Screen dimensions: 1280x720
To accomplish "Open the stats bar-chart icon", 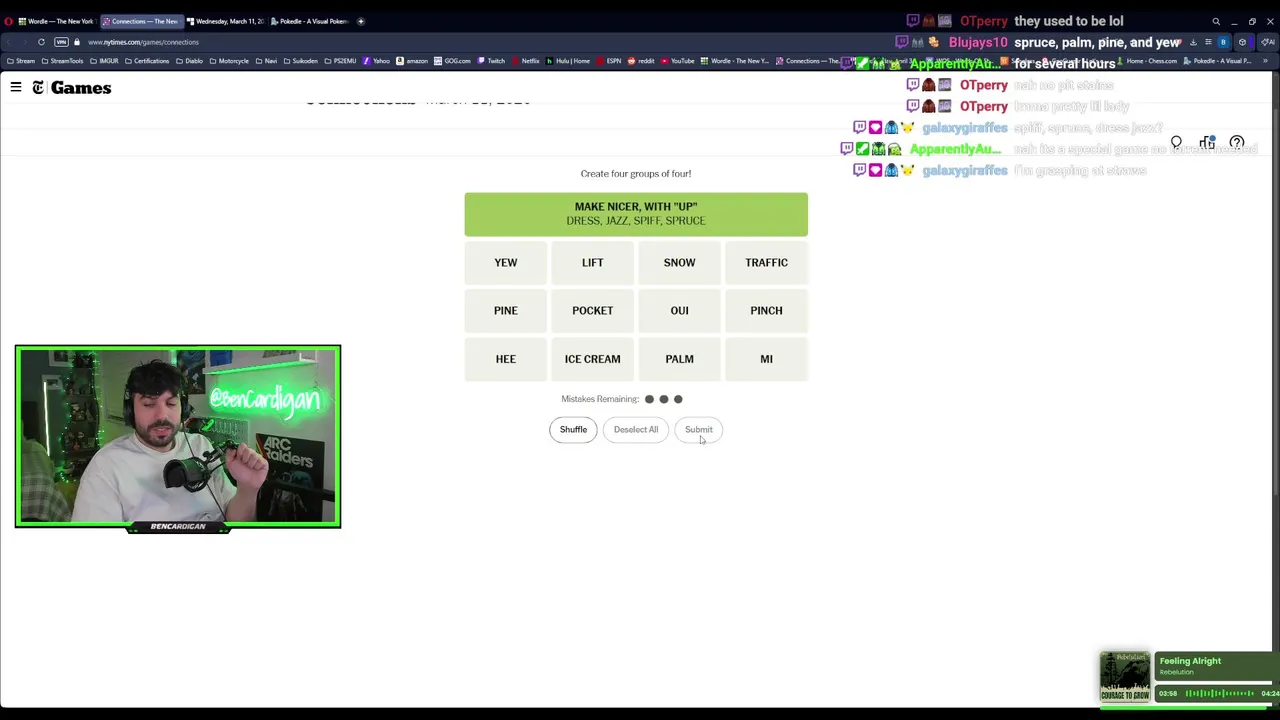I will (1207, 143).
